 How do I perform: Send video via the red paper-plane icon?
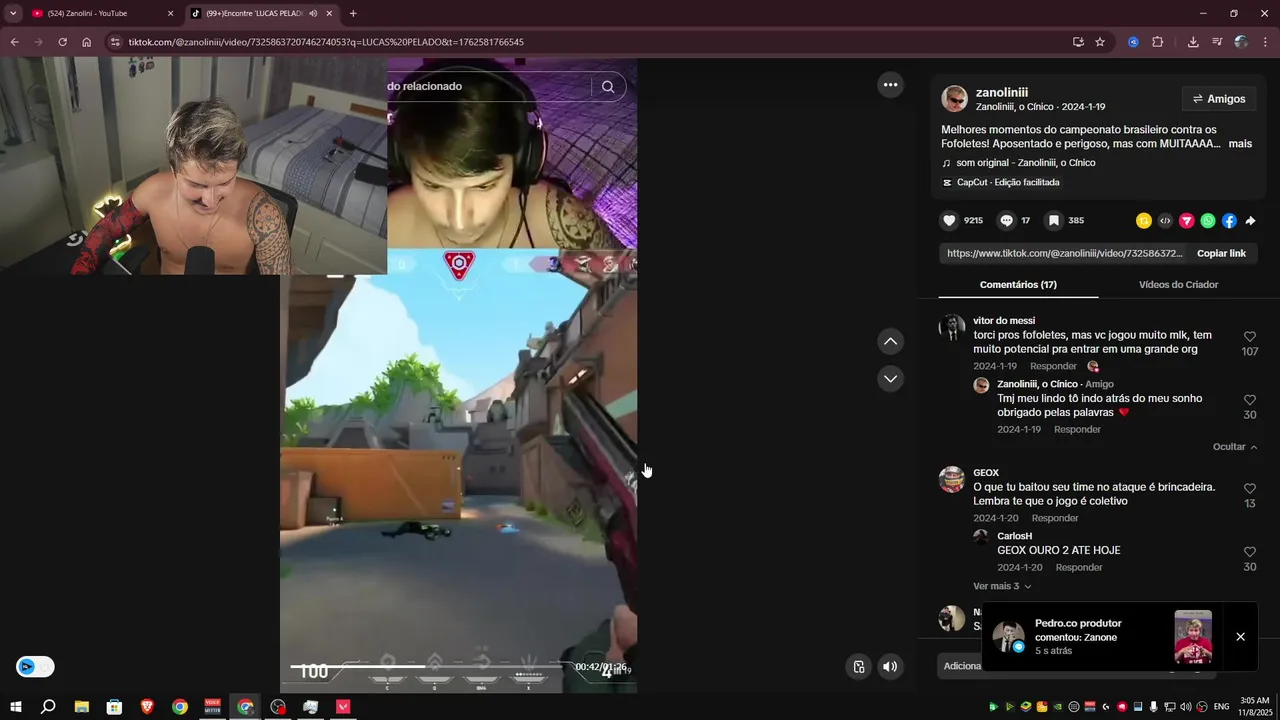[x=1187, y=221]
